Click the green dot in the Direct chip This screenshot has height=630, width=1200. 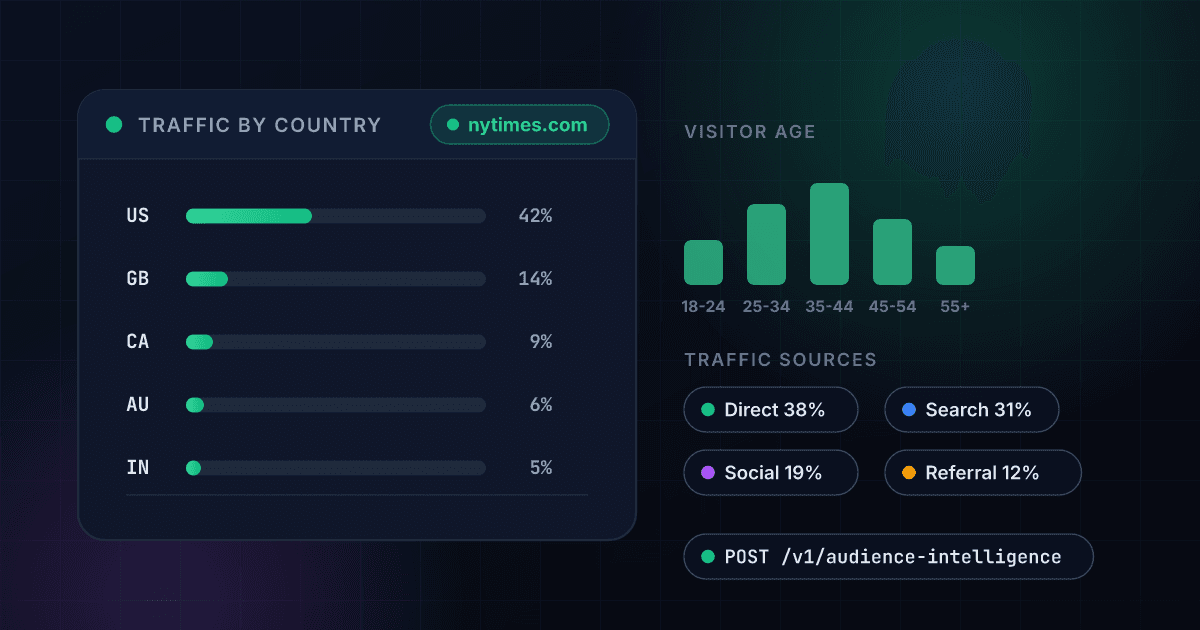708,410
